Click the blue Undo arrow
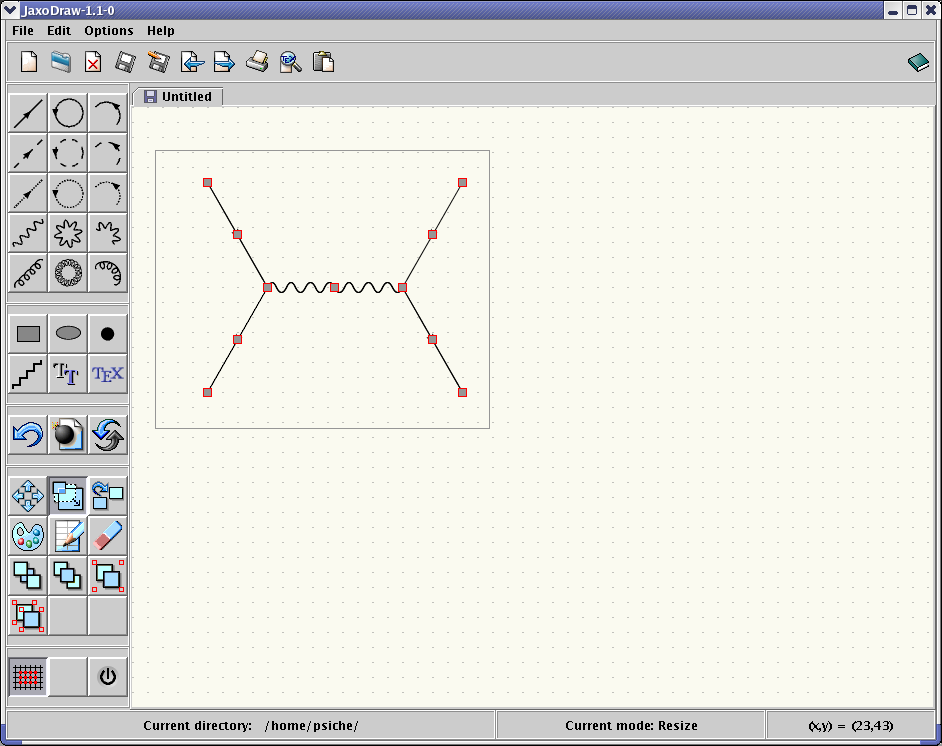Image resolution: width=942 pixels, height=746 pixels. pos(28,435)
